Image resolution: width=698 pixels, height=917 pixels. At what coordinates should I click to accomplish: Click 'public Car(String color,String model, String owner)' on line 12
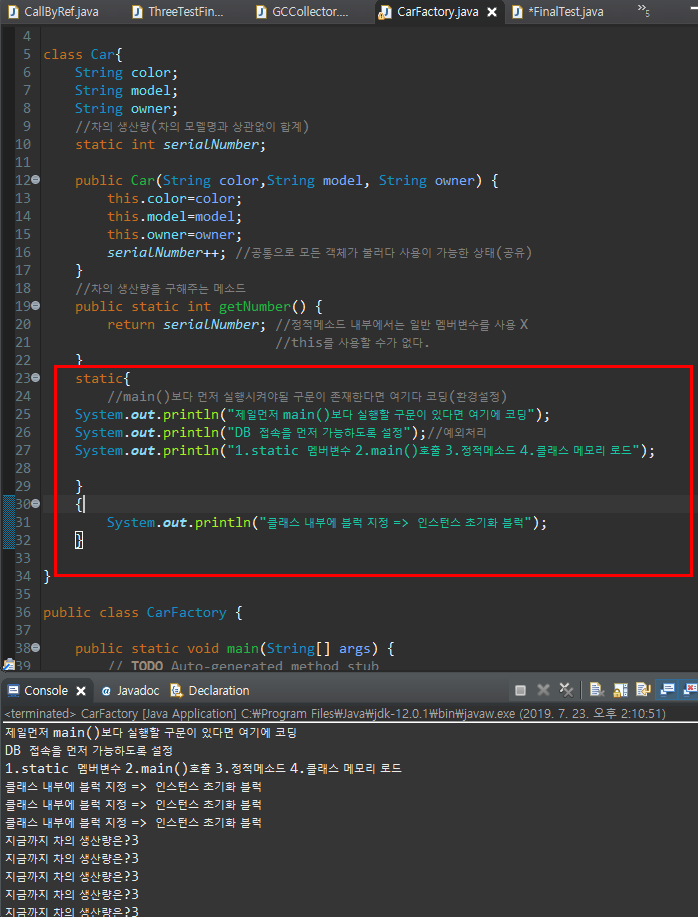[278, 181]
